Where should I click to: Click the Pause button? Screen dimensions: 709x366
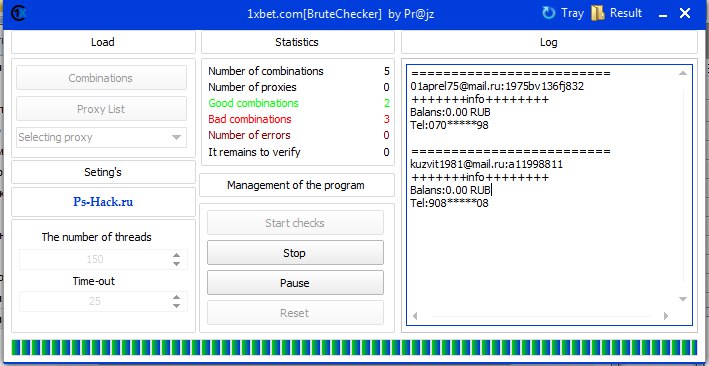(x=295, y=283)
